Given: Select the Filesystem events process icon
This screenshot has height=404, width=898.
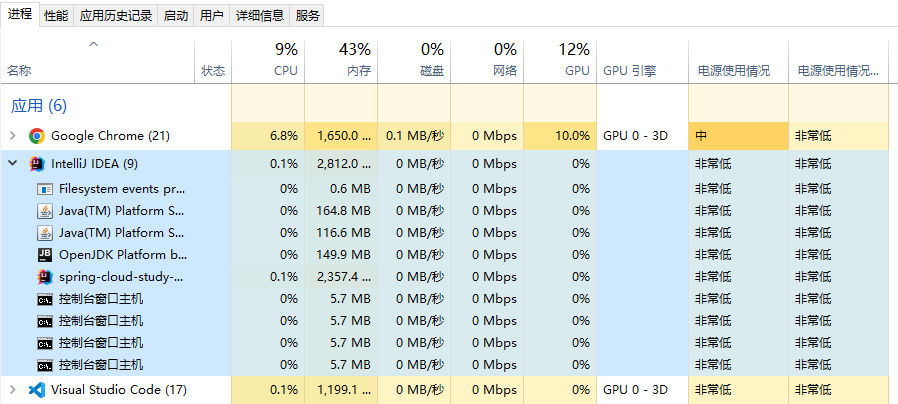Looking at the screenshot, I should [45, 188].
